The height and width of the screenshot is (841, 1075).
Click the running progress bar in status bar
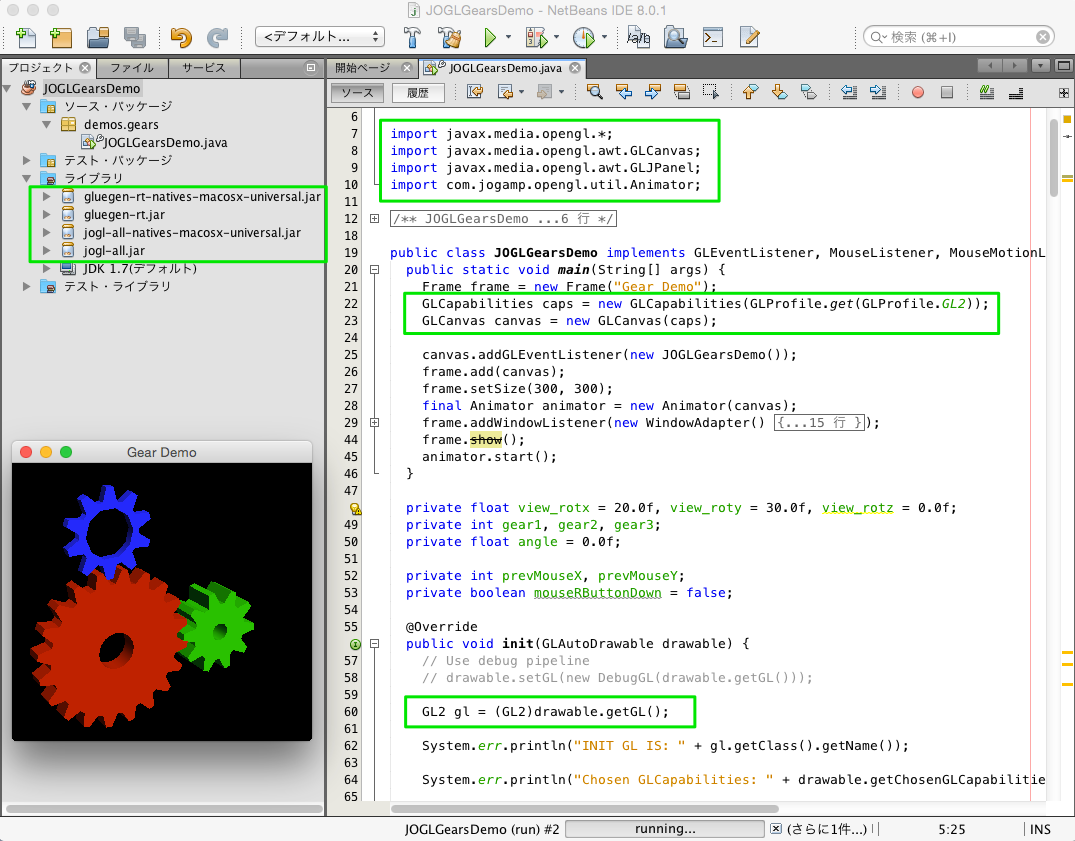tap(664, 829)
